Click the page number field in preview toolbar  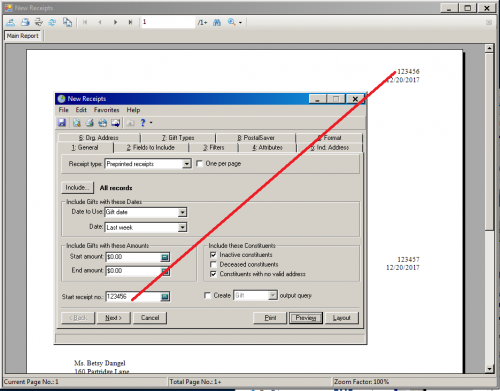click(168, 22)
